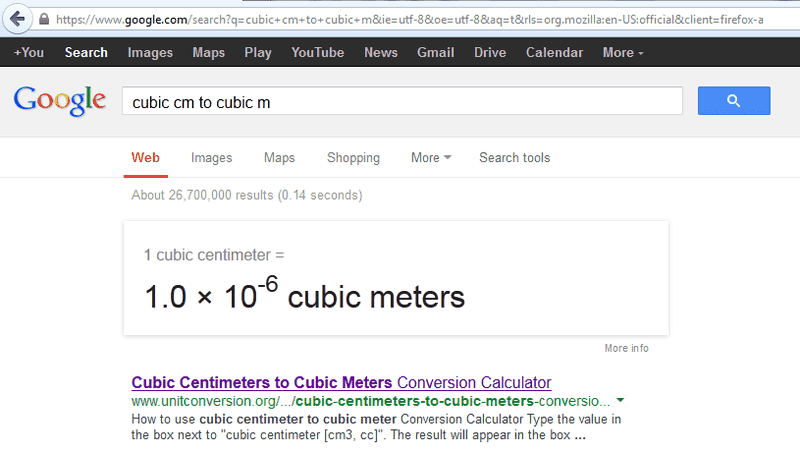Click the search query input field
The width and height of the screenshot is (800, 453).
tap(400, 102)
